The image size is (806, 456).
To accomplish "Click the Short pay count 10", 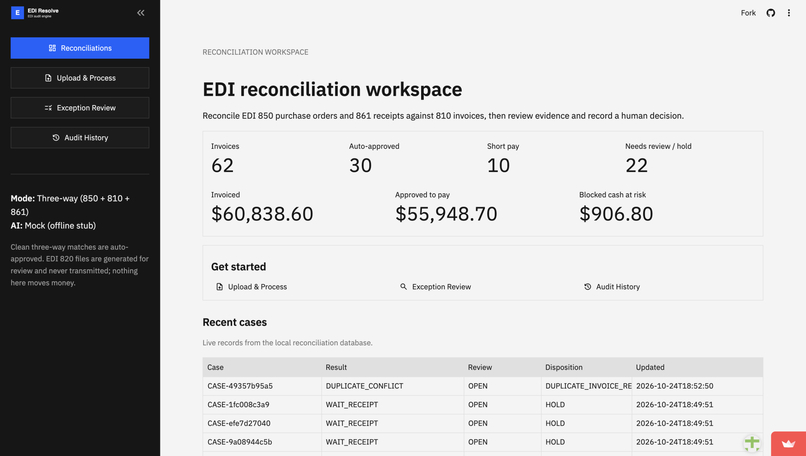I will (x=499, y=166).
